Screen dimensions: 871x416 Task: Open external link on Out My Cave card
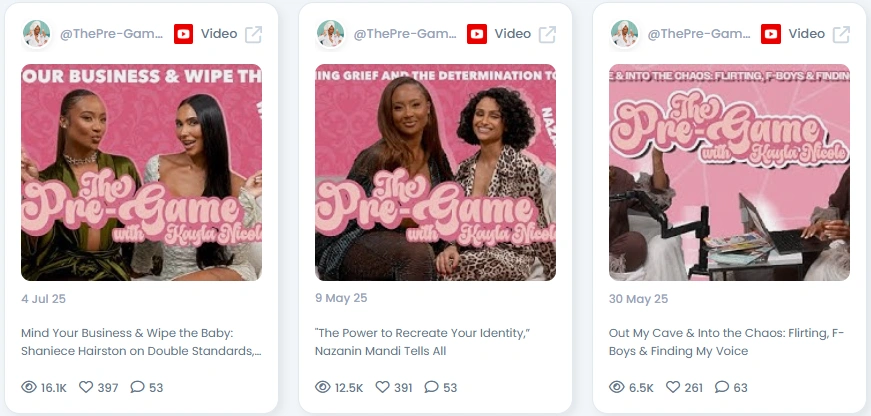pyautogui.click(x=842, y=34)
